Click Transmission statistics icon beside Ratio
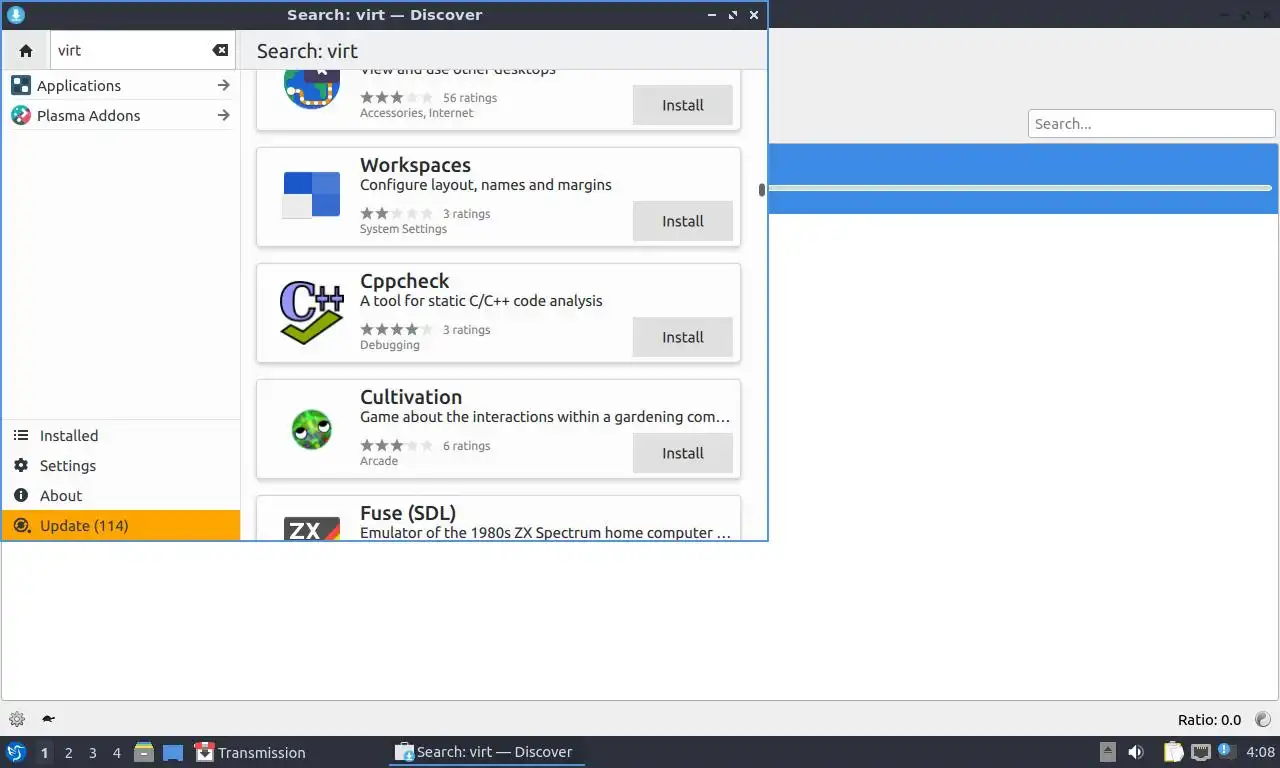 [1263, 719]
